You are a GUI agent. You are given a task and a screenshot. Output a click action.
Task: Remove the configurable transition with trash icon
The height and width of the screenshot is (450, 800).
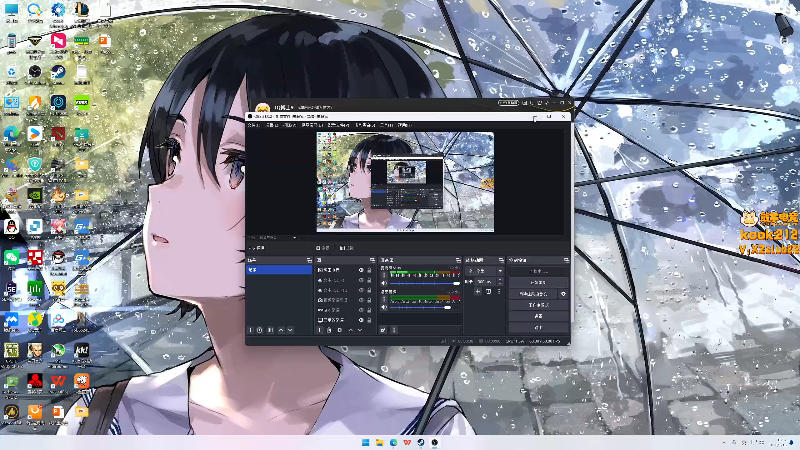(x=488, y=291)
